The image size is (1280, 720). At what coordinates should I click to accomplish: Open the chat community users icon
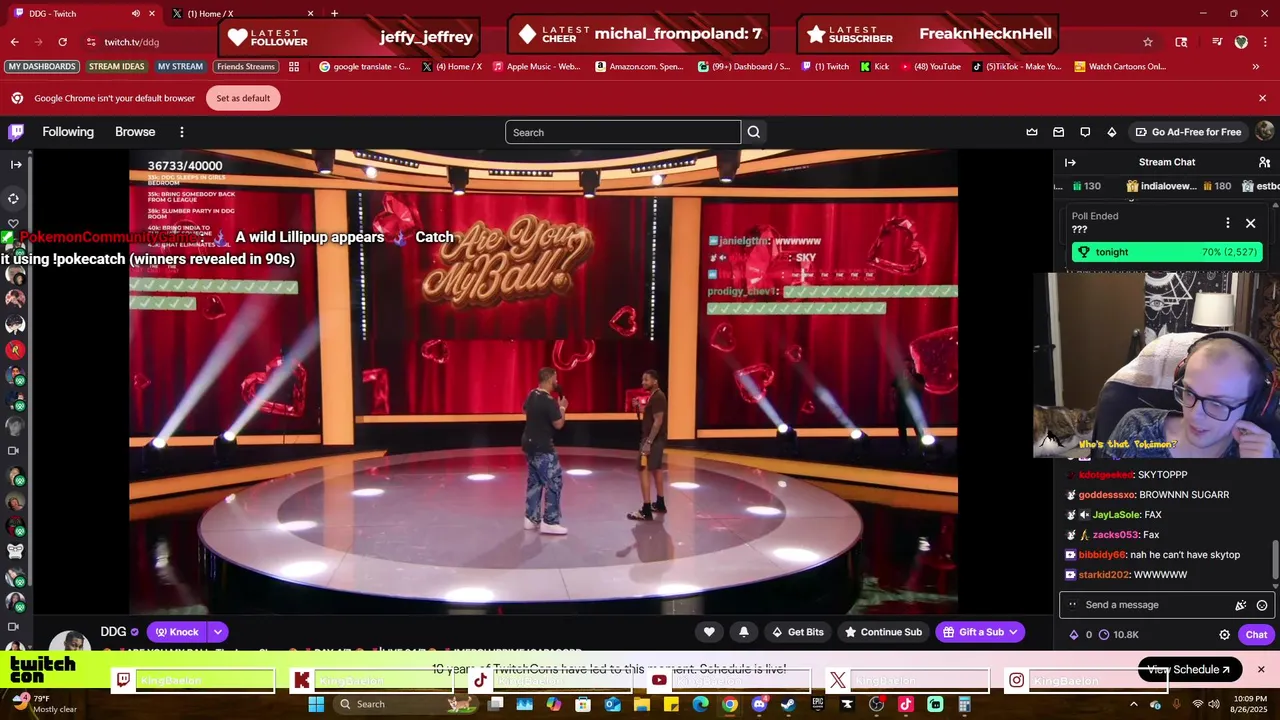[1264, 162]
